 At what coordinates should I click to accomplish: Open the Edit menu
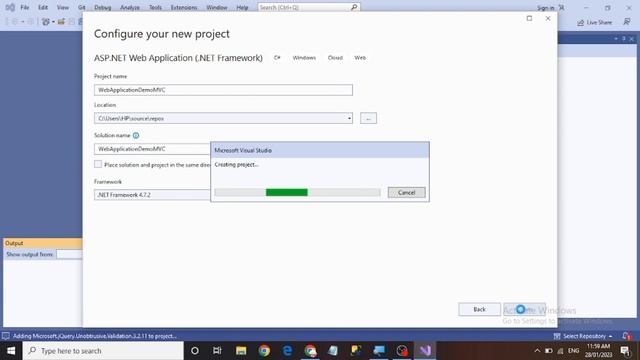click(43, 7)
